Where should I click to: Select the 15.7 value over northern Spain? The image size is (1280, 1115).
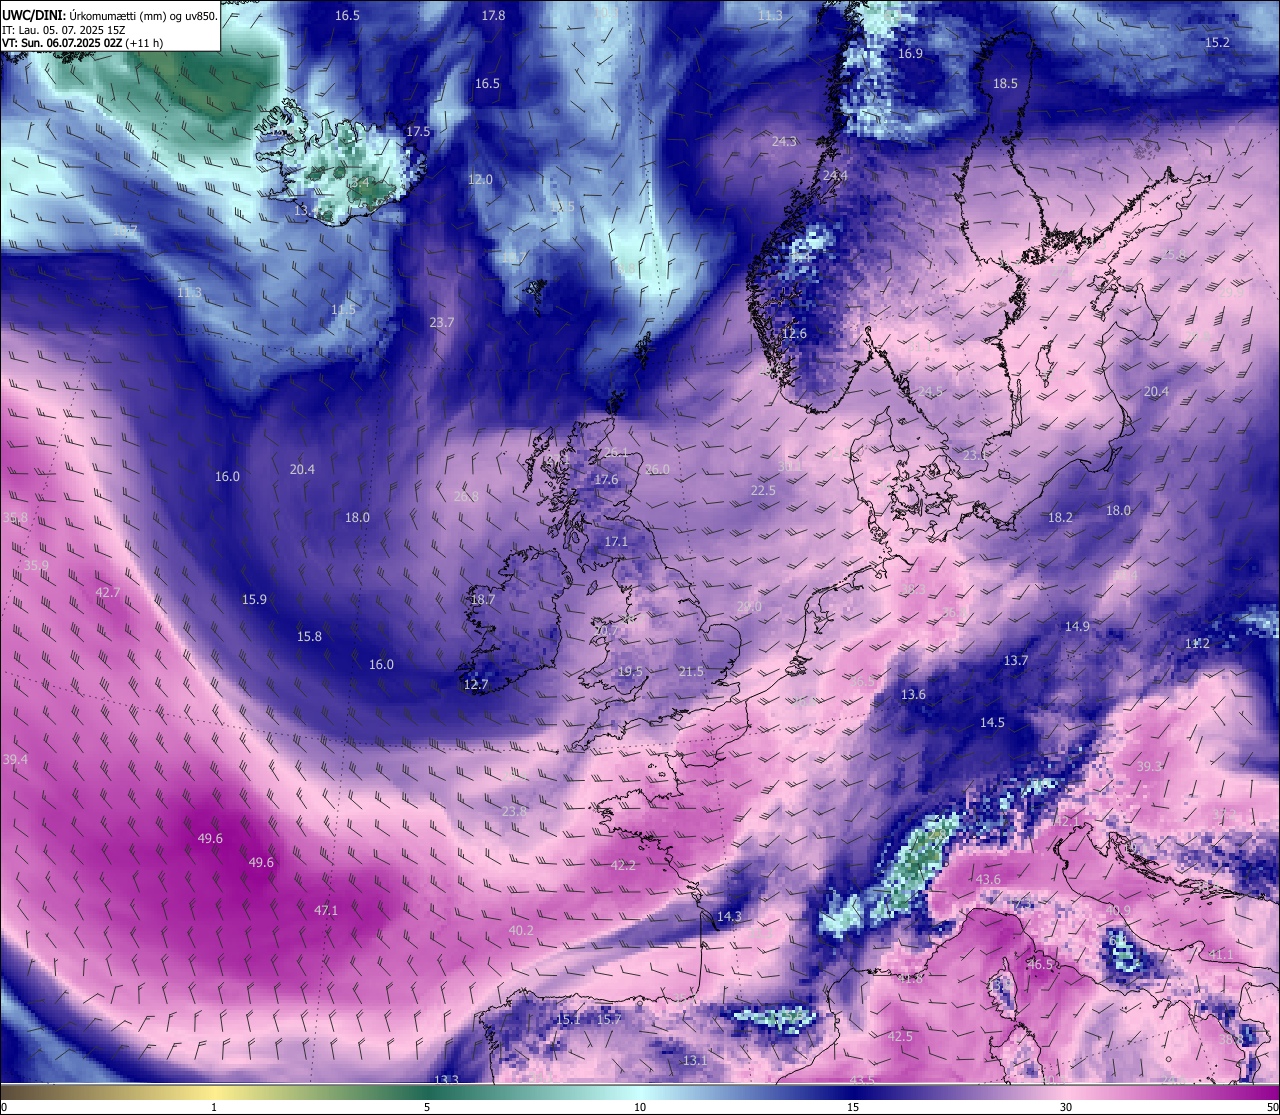pyautogui.click(x=609, y=1020)
